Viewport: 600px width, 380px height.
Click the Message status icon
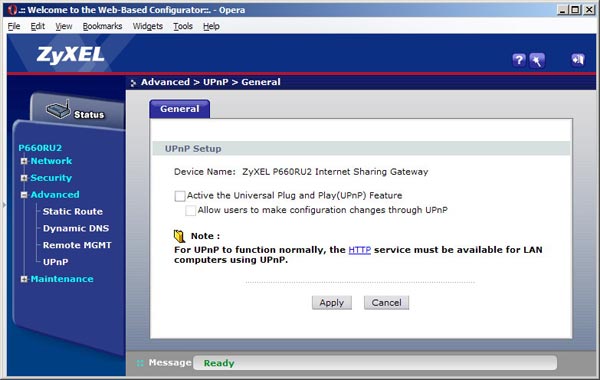(x=140, y=363)
